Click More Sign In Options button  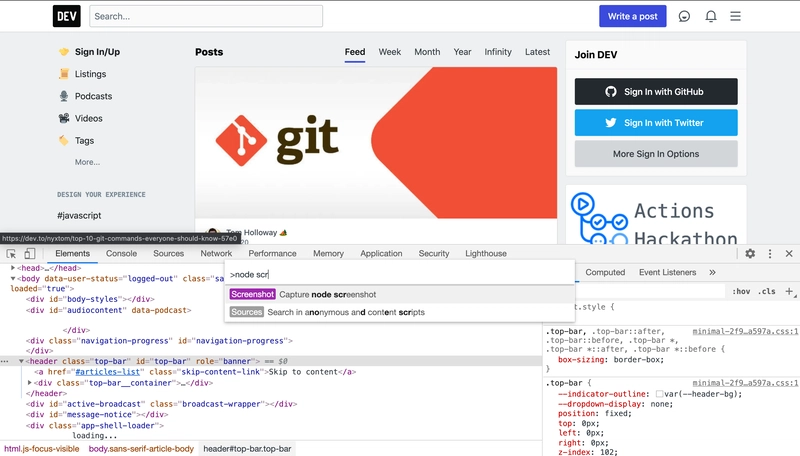656,154
